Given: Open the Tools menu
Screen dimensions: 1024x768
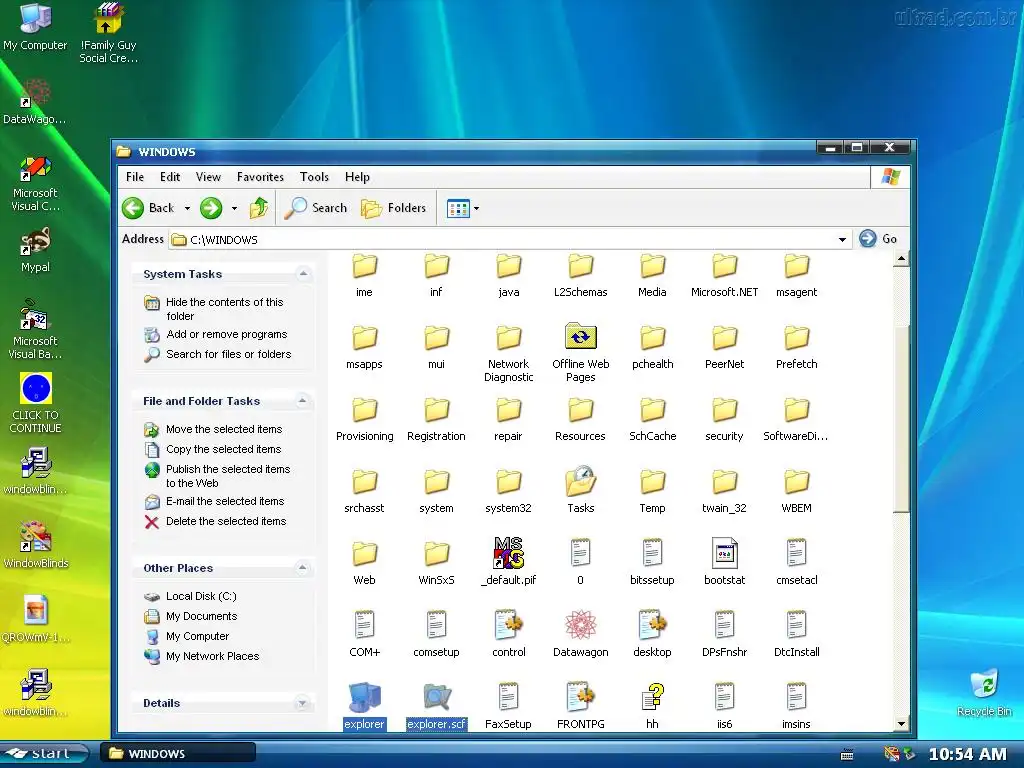Looking at the screenshot, I should [x=314, y=177].
